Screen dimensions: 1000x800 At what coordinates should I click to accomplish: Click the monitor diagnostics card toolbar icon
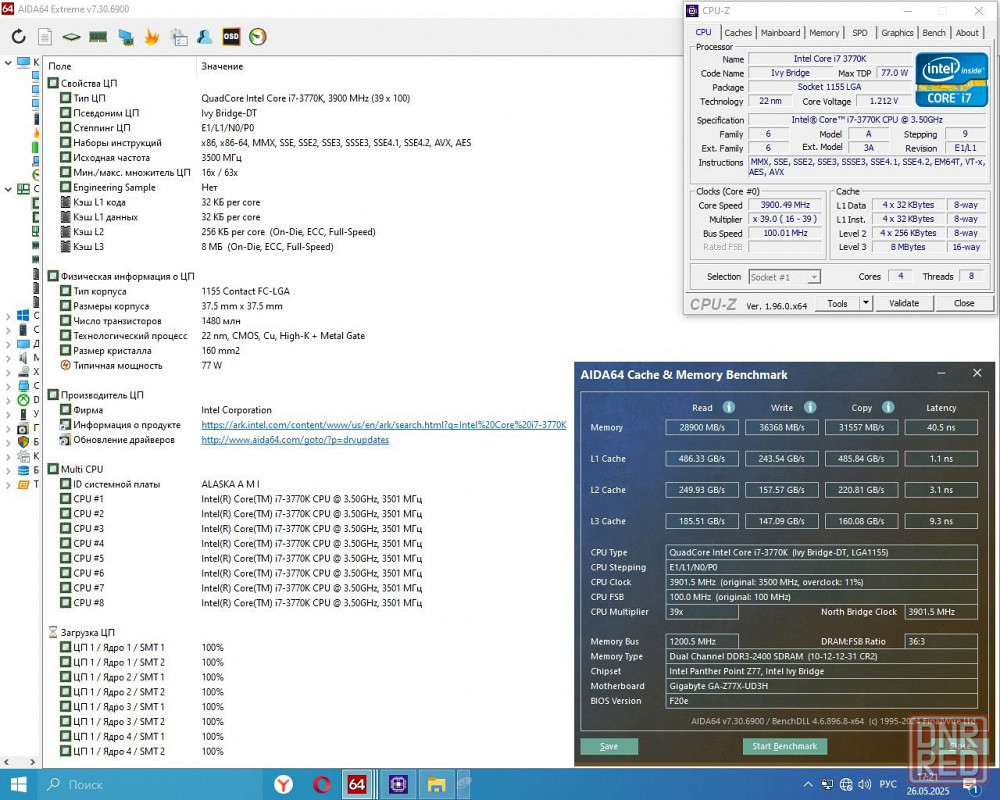pyautogui.click(x=126, y=37)
